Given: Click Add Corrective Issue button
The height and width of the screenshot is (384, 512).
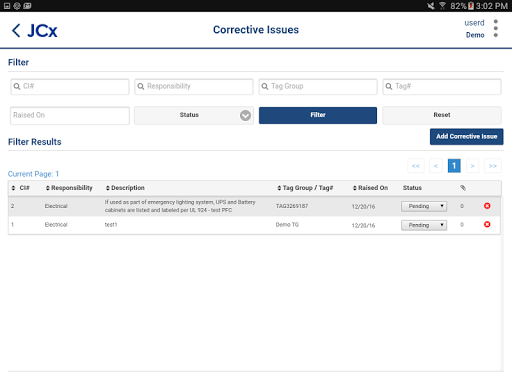Looking at the screenshot, I should [466, 137].
